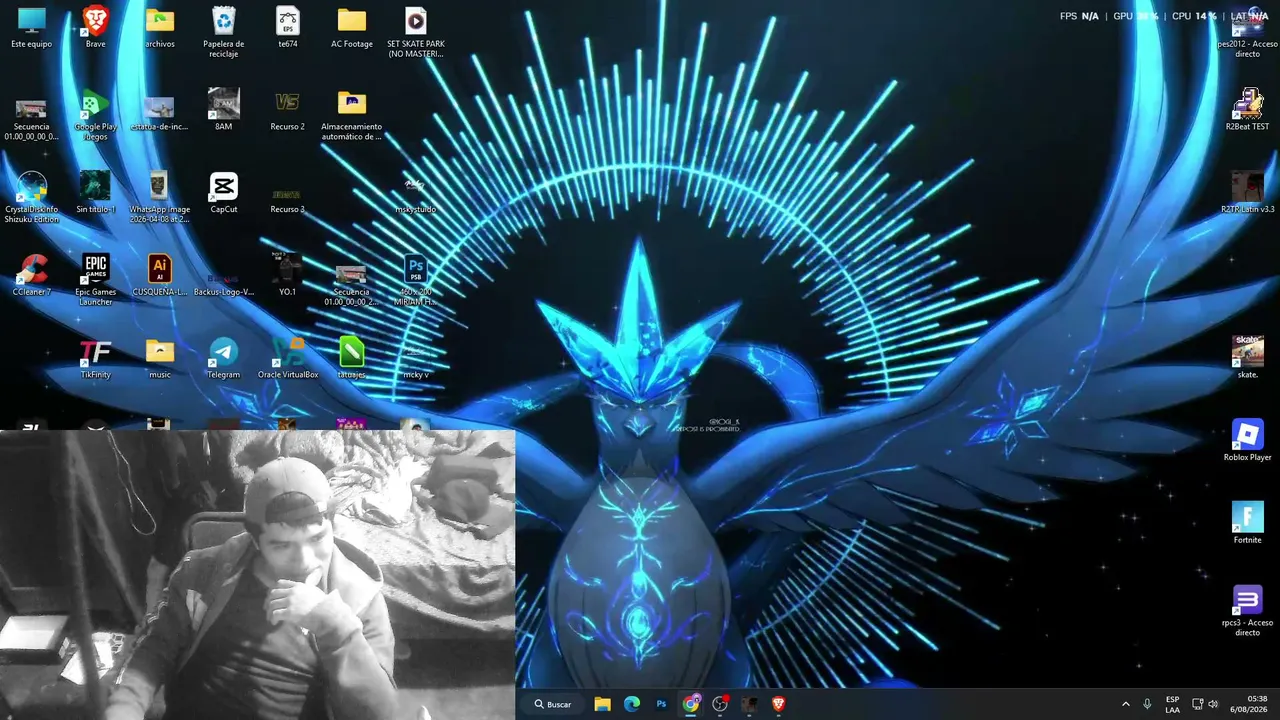Launch the R2Beat TEST shortcut

[x=1247, y=111]
